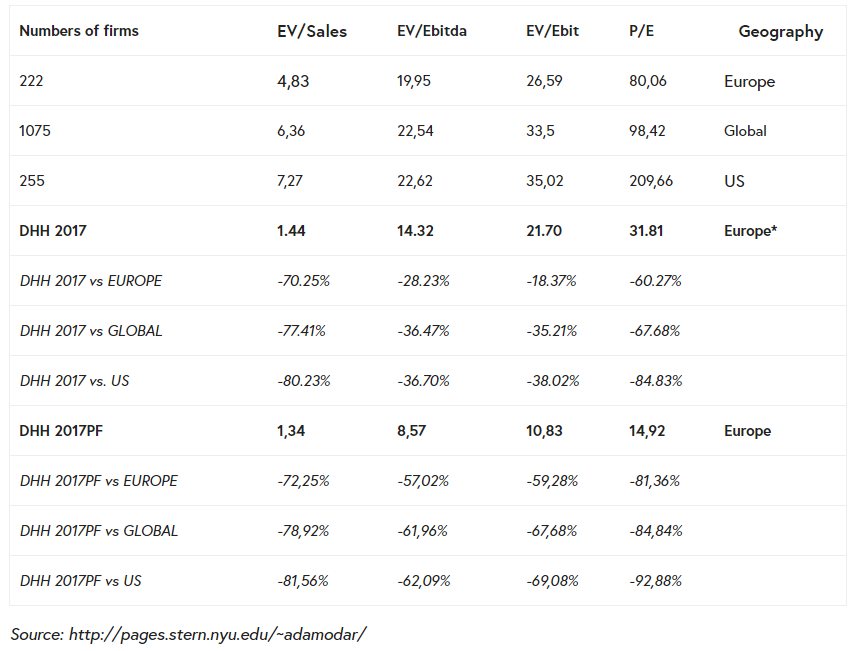This screenshot has width=868, height=651.
Task: Click the "Numbers of firms" column header
Action: (79, 31)
